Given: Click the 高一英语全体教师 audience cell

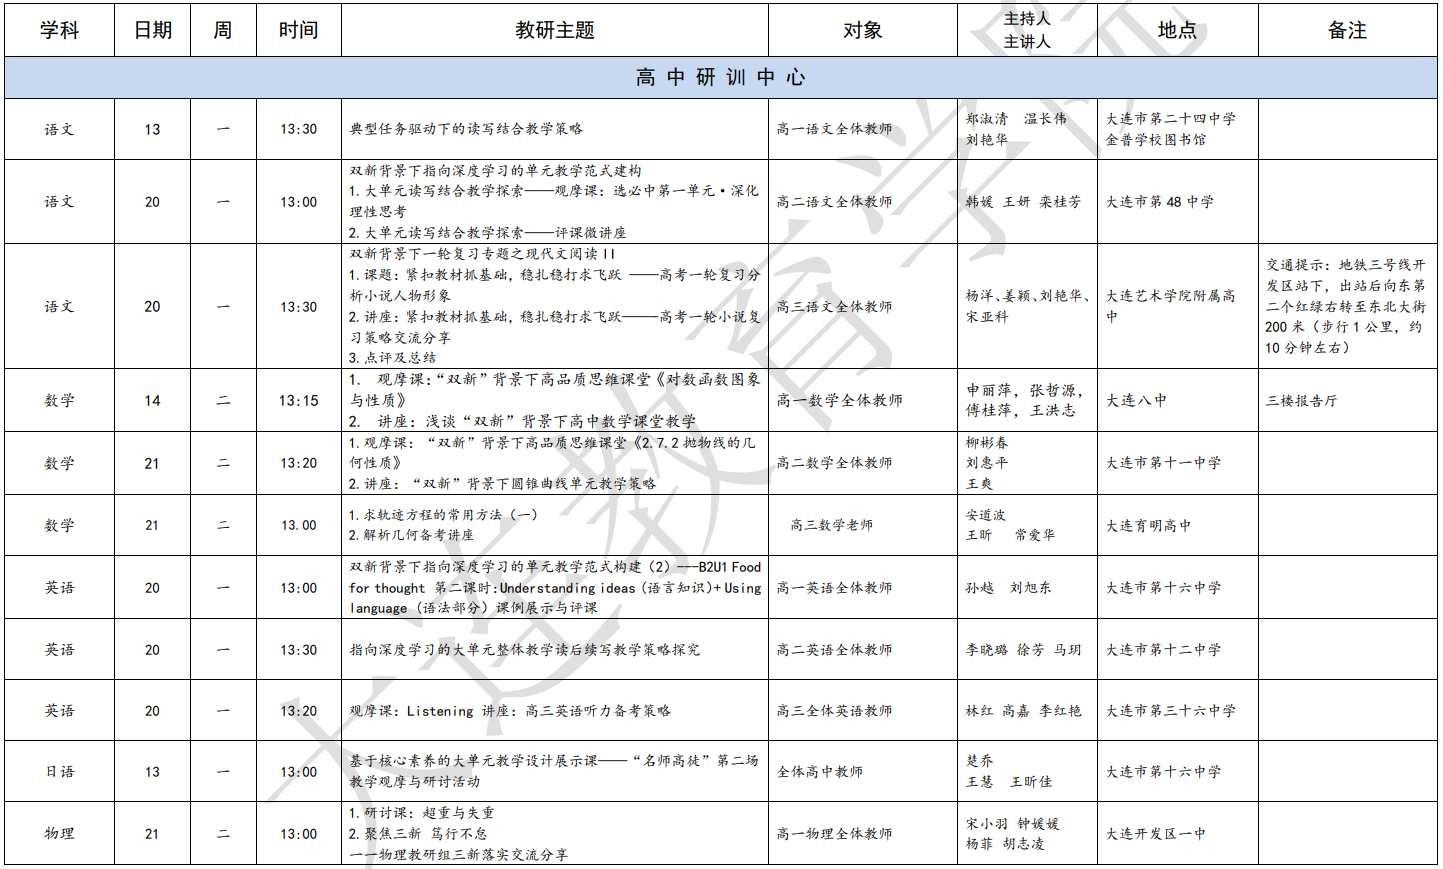Looking at the screenshot, I should [x=834, y=588].
